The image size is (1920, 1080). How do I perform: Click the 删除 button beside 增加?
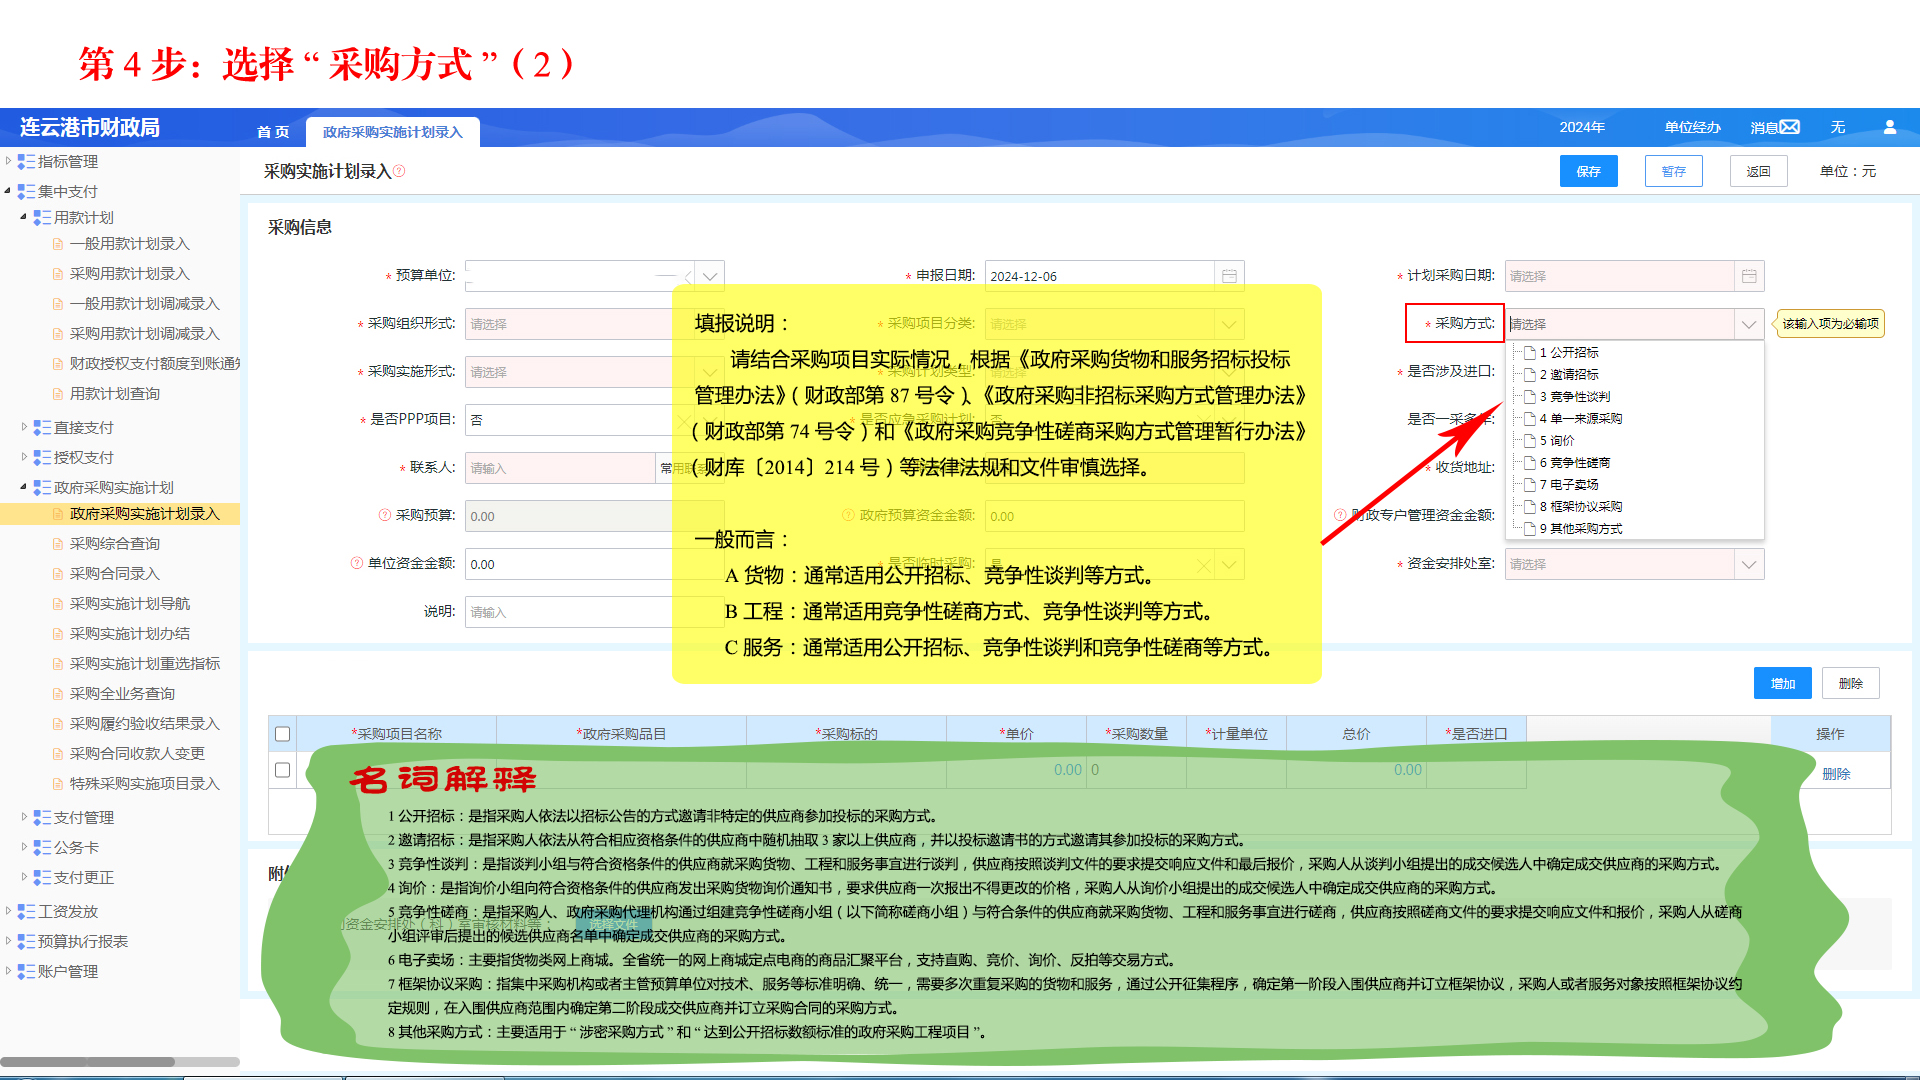pos(1850,683)
